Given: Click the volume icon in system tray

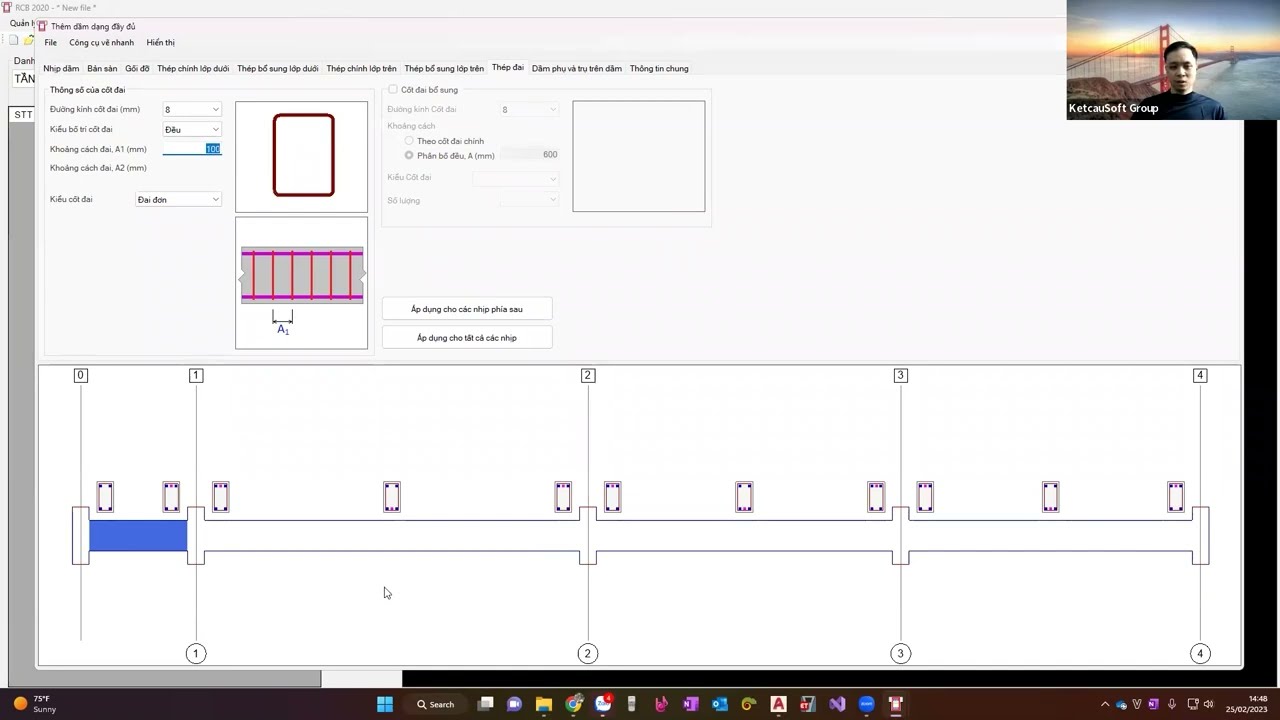Looking at the screenshot, I should [1209, 704].
